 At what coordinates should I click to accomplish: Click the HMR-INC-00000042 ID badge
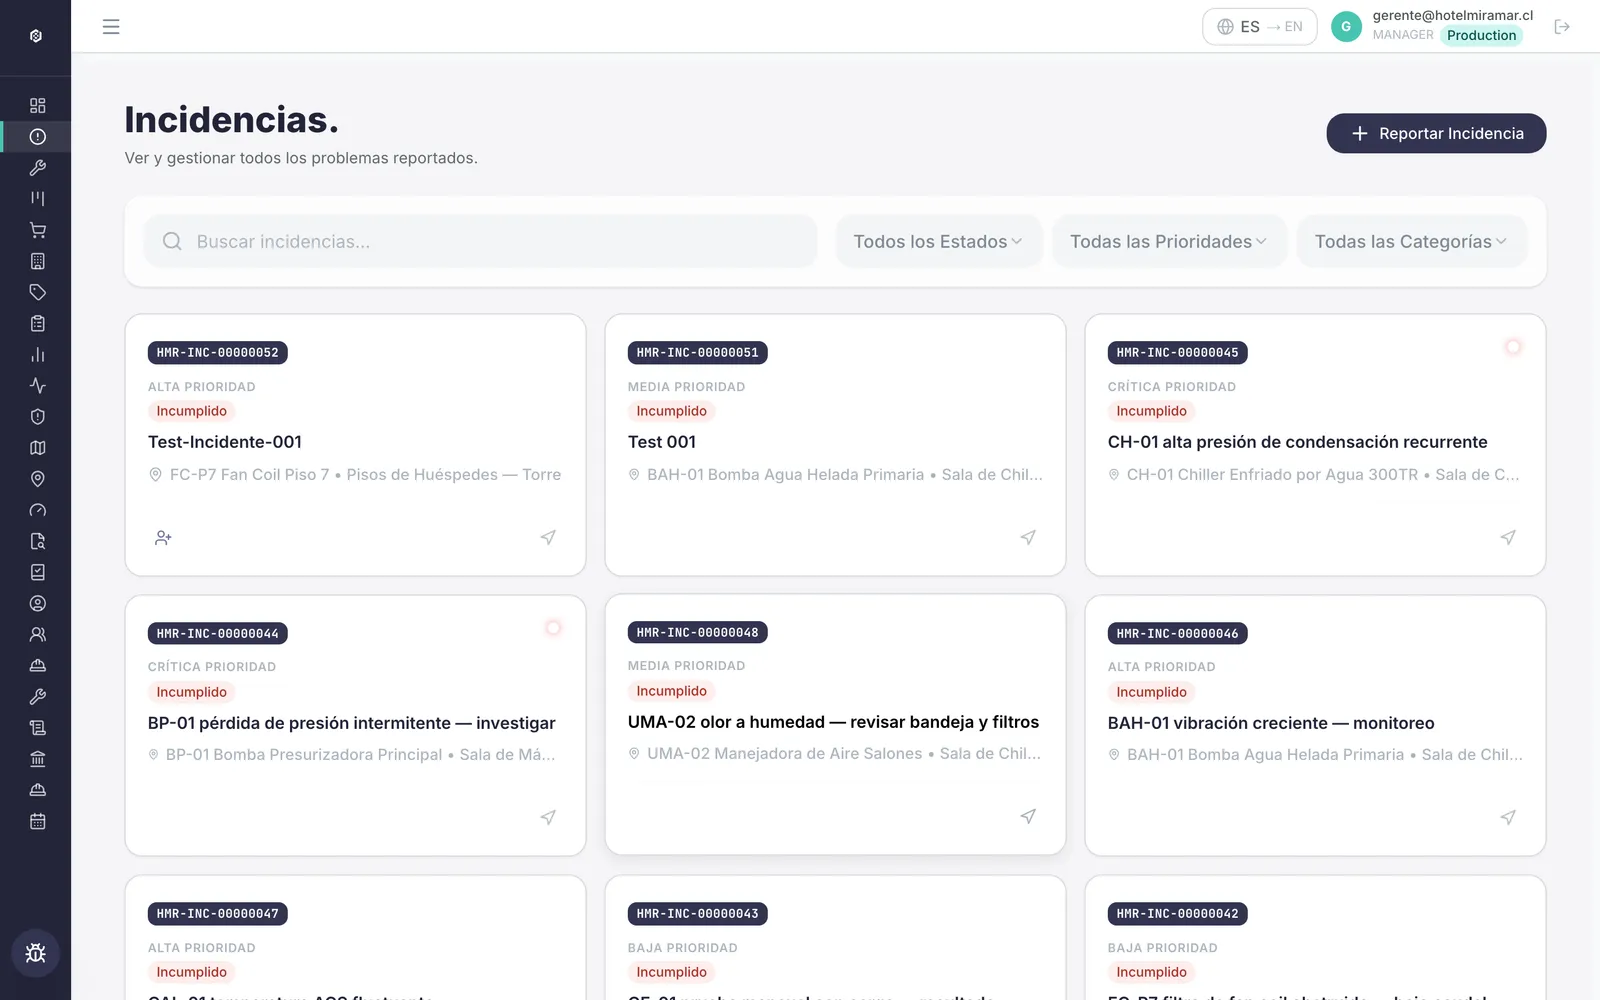1178,913
